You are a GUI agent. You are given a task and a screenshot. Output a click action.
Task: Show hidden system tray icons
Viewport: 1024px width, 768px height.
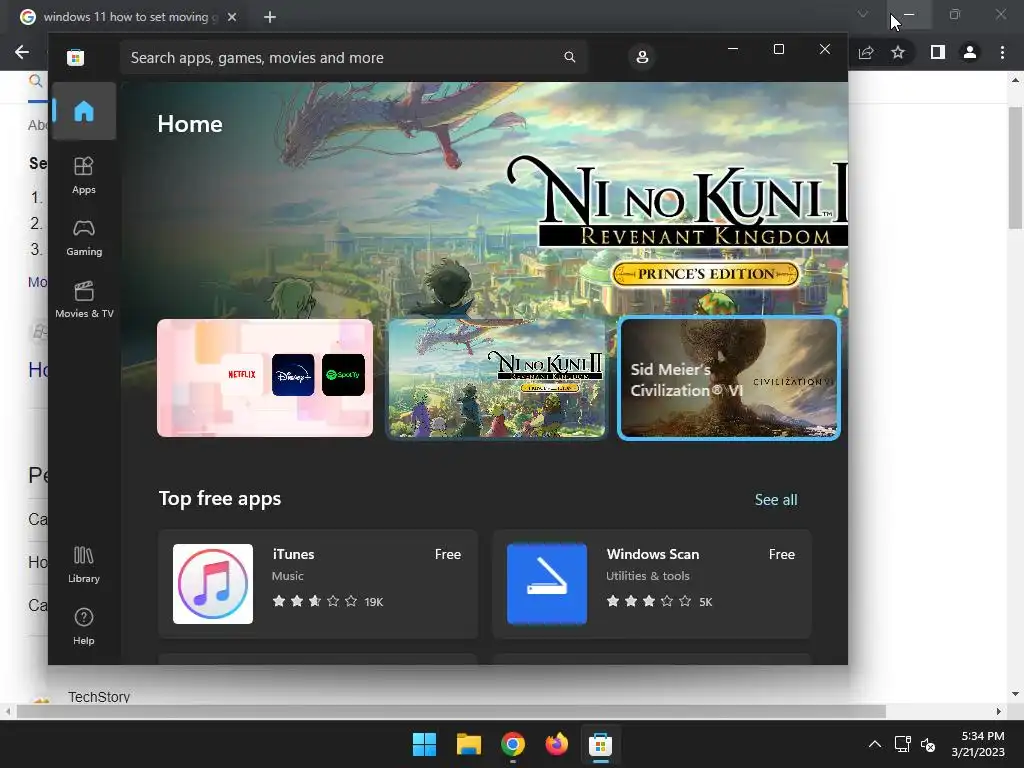click(x=875, y=744)
